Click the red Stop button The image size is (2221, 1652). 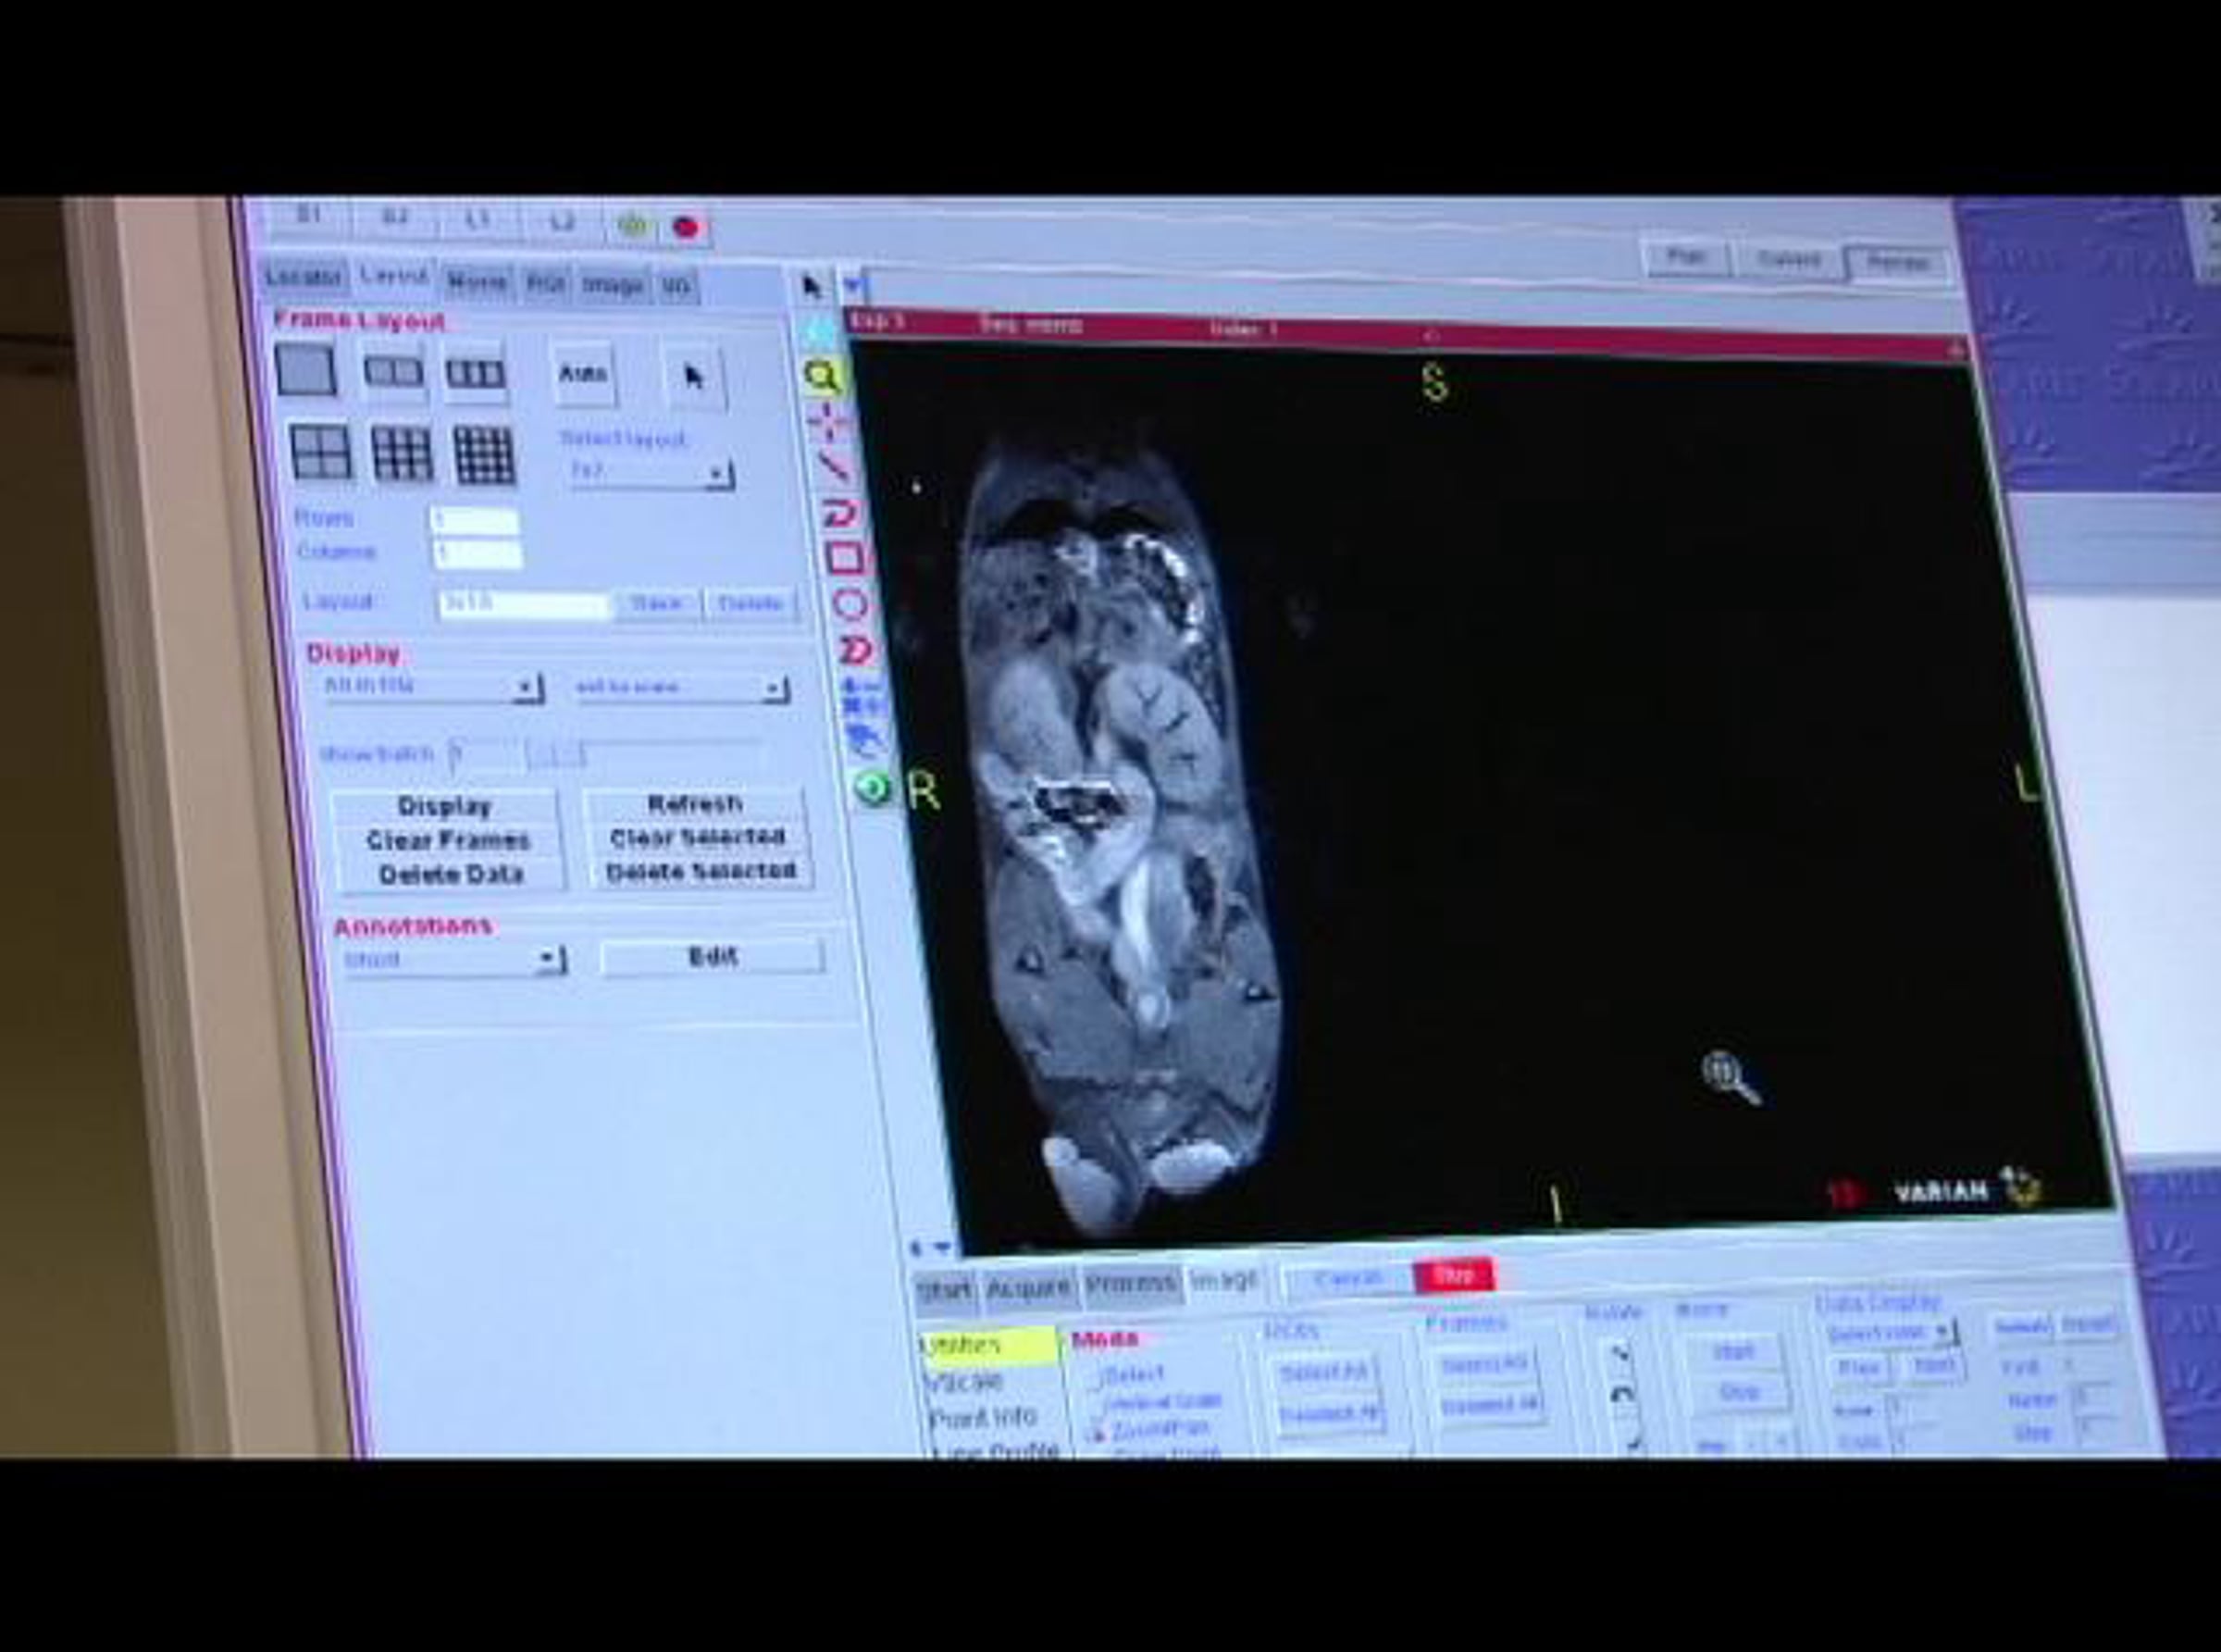point(1453,1275)
